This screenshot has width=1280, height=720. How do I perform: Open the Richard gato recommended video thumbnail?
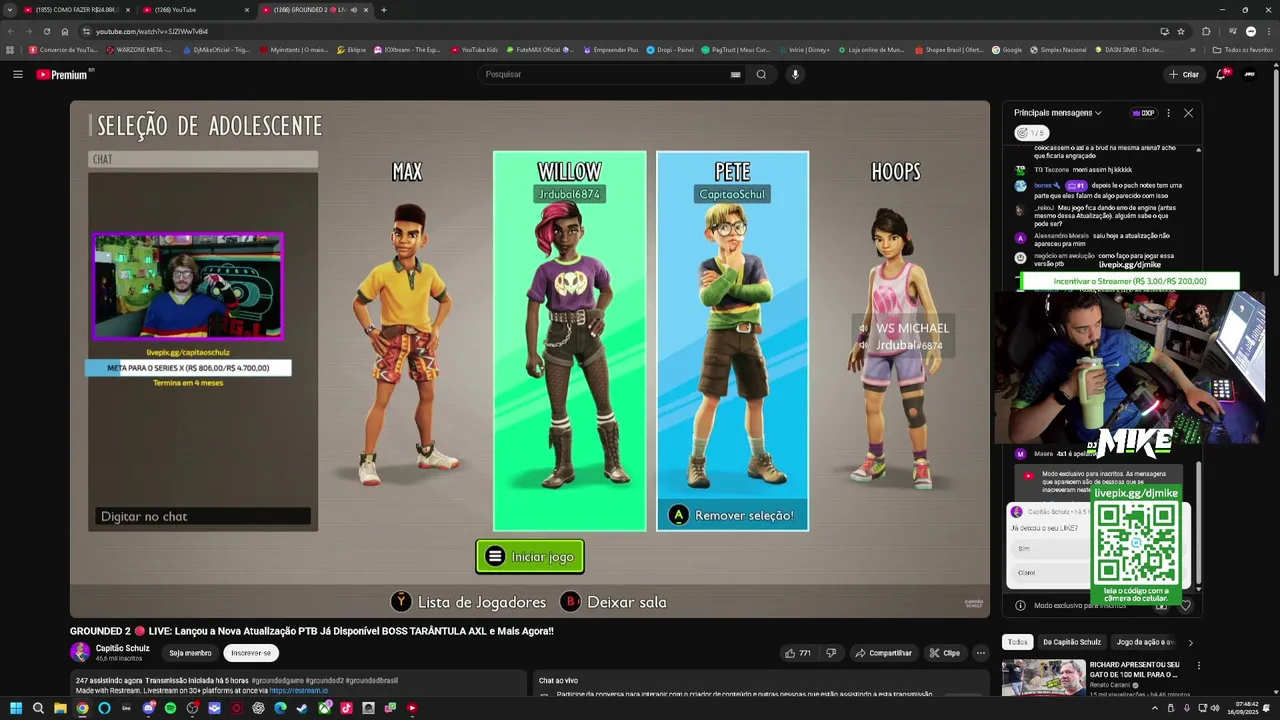[1043, 678]
